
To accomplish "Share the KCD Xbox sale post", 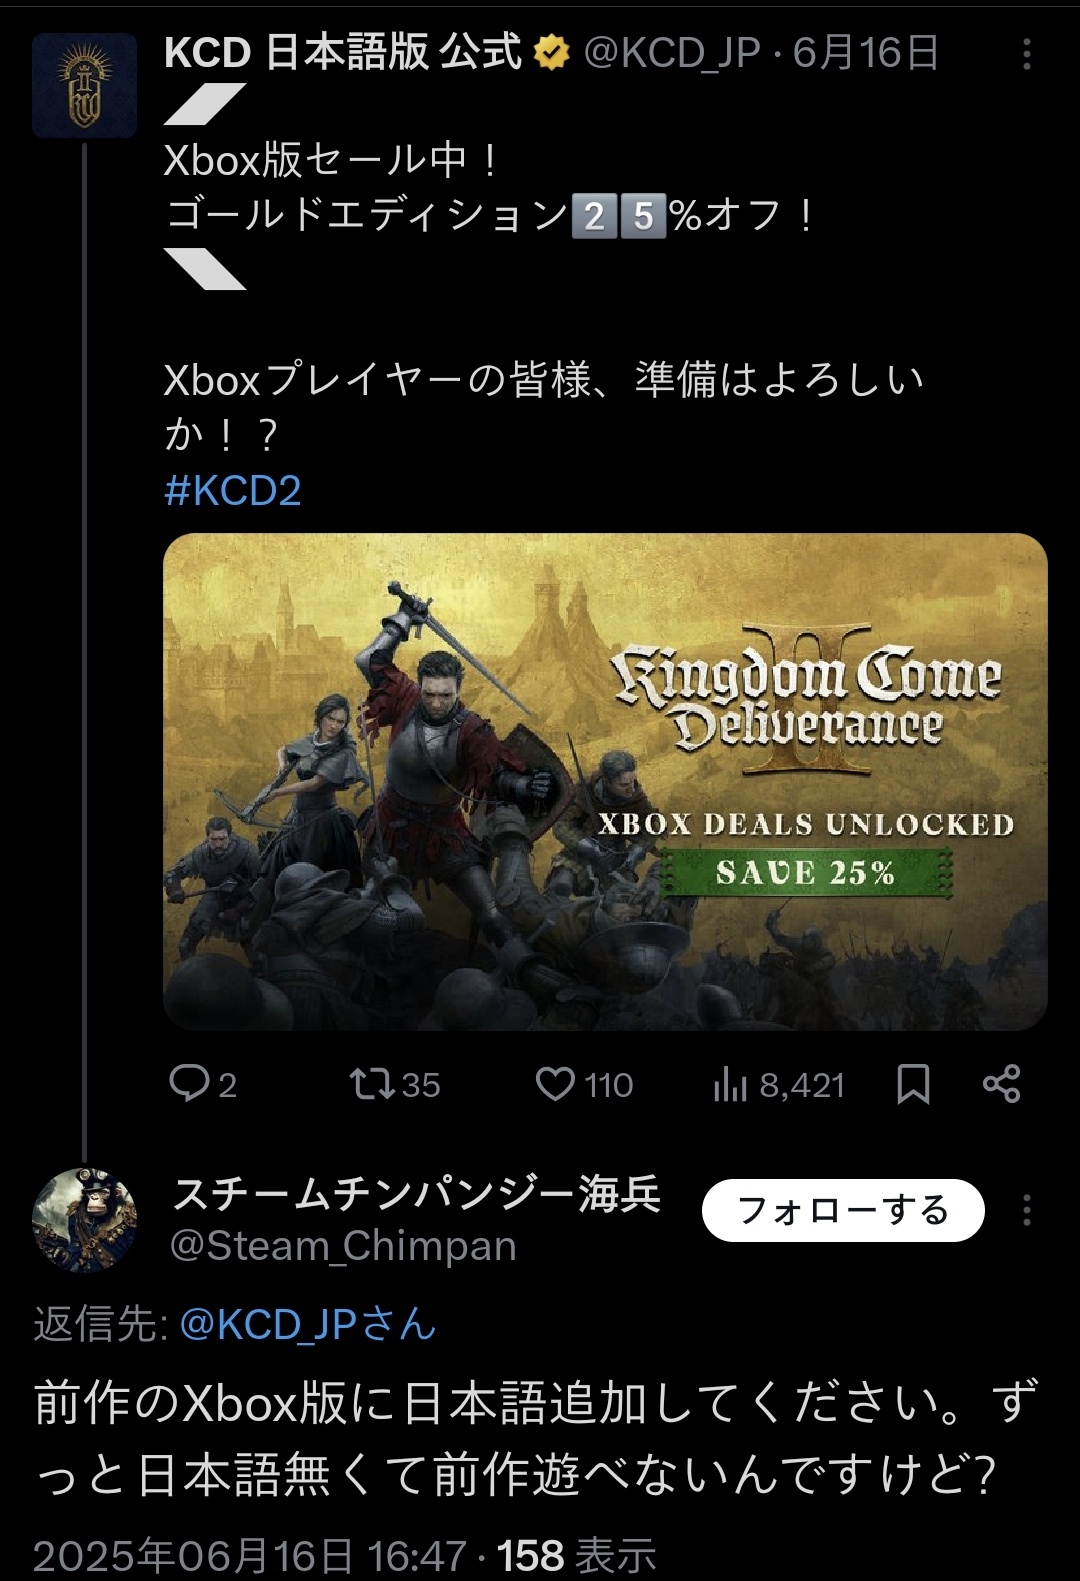I will click(x=1001, y=1083).
